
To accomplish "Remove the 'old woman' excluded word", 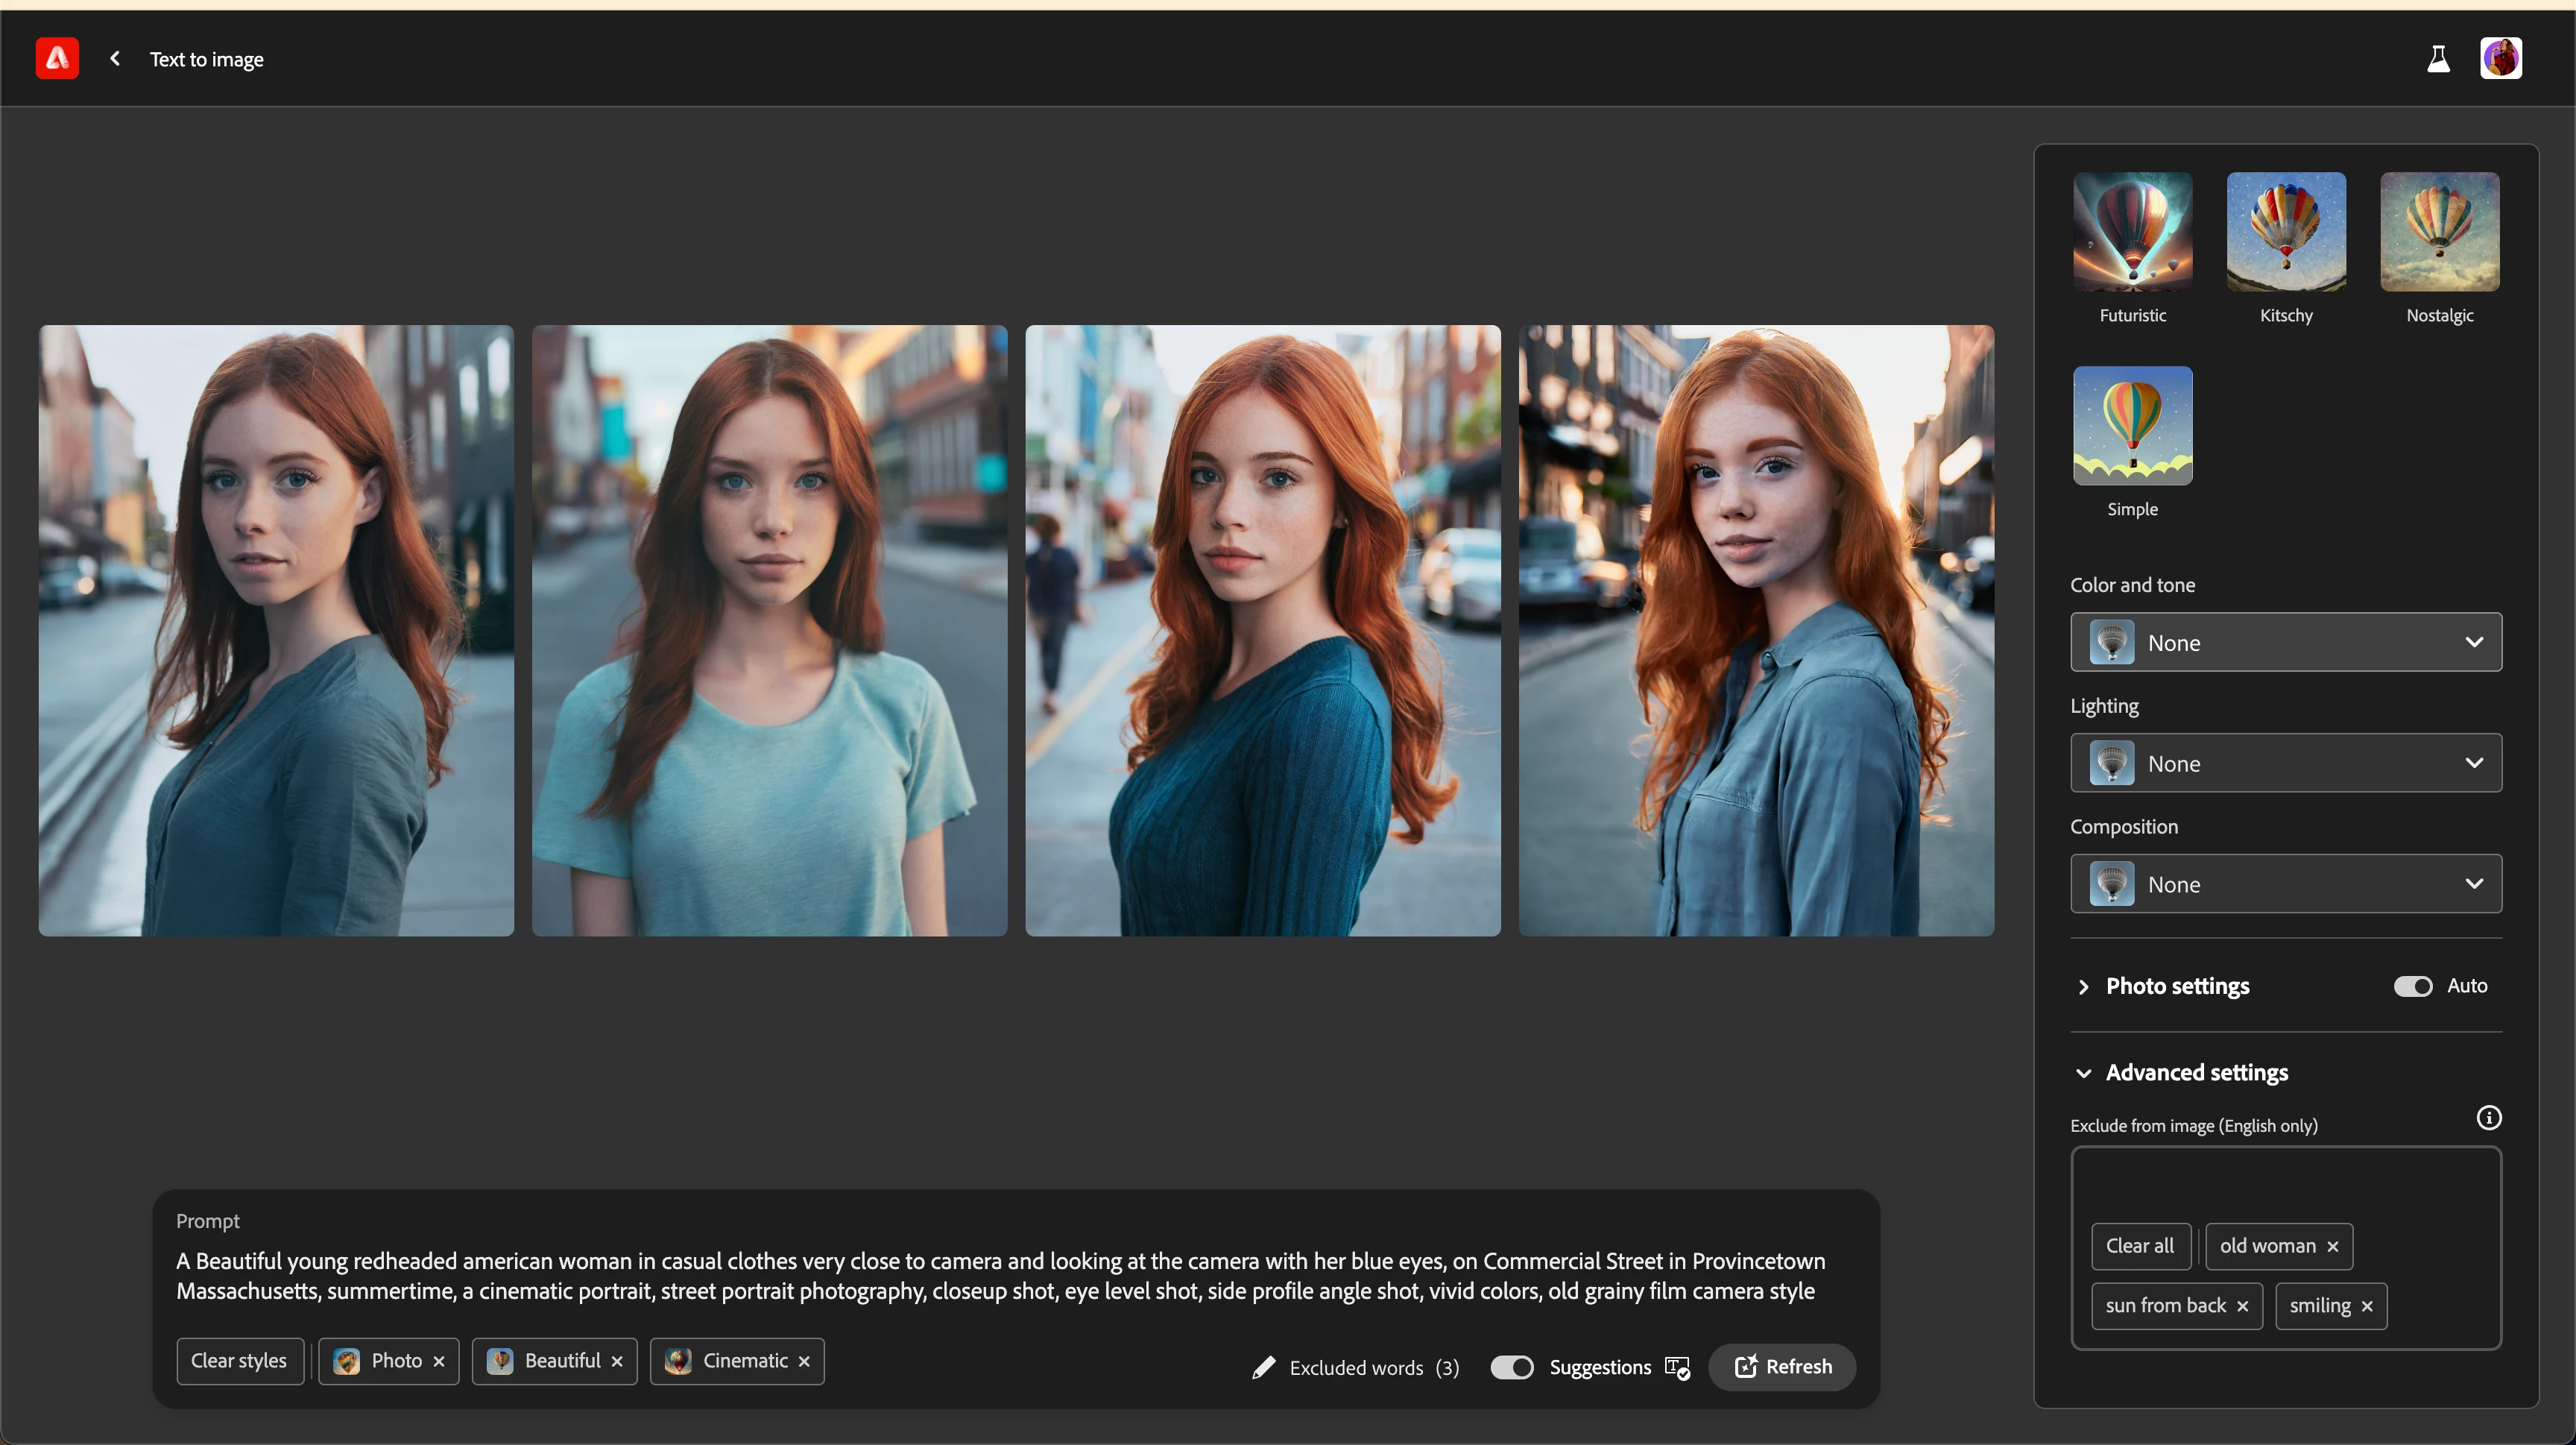I will pyautogui.click(x=2333, y=1247).
